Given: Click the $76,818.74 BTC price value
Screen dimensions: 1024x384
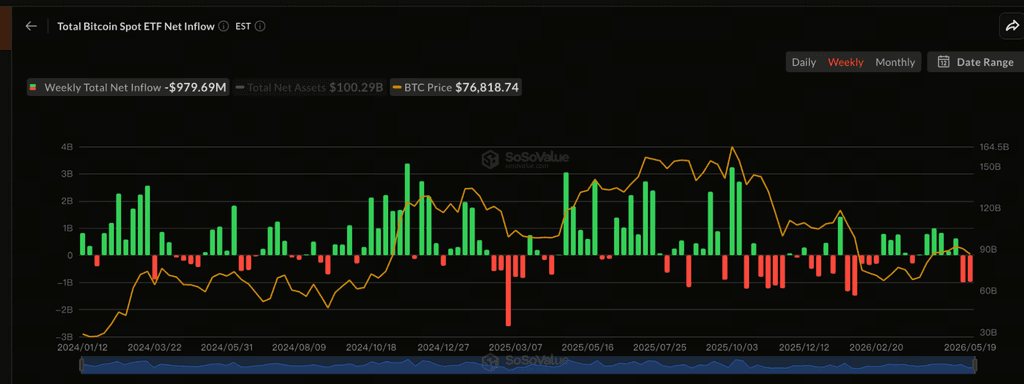Looking at the screenshot, I should [487, 88].
